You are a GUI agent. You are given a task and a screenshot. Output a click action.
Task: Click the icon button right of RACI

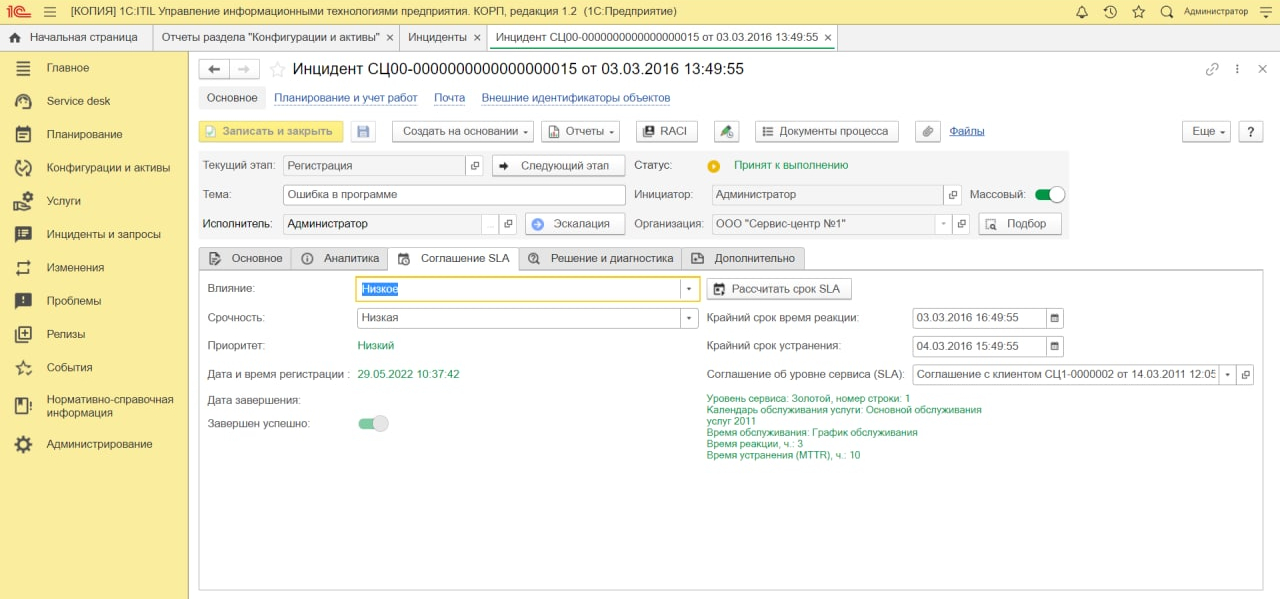coord(727,131)
